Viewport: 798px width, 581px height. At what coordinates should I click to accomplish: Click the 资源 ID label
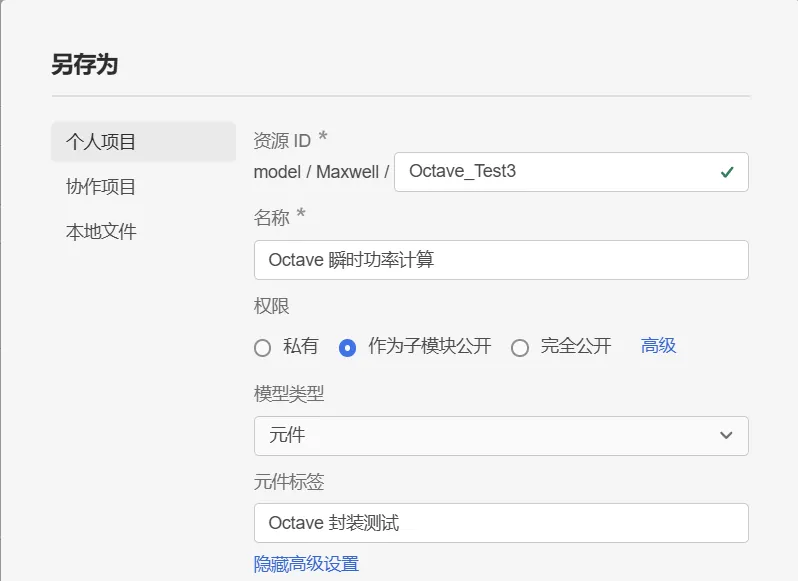pos(282,141)
